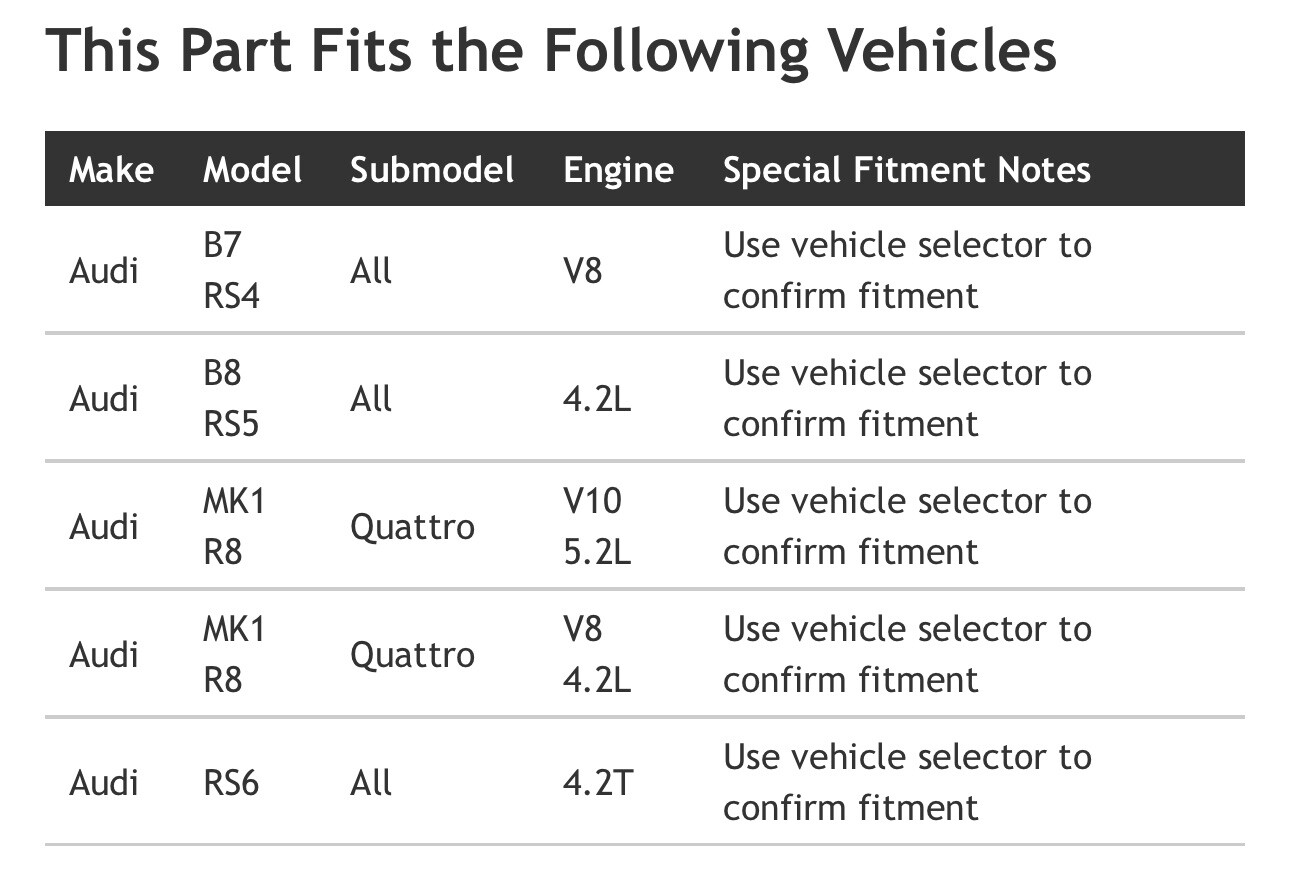Image resolution: width=1290 pixels, height=877 pixels.
Task: Select the Make column header
Action: tap(111, 170)
